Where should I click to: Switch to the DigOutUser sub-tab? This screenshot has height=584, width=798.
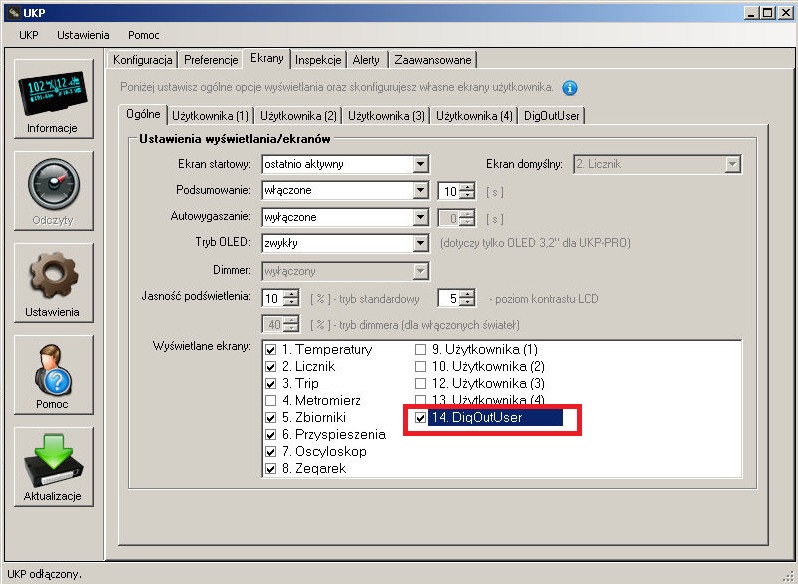[x=551, y=116]
